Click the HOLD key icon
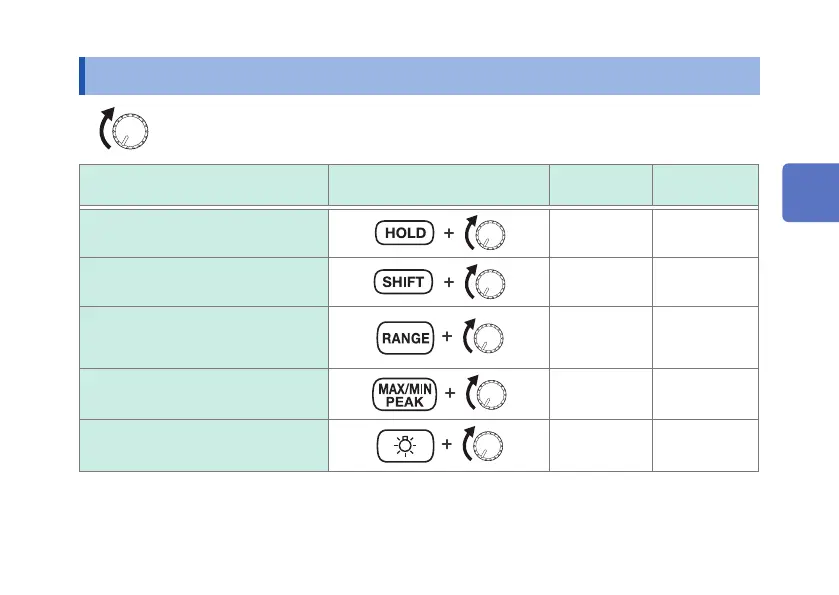The height and width of the screenshot is (595, 839). 405,233
